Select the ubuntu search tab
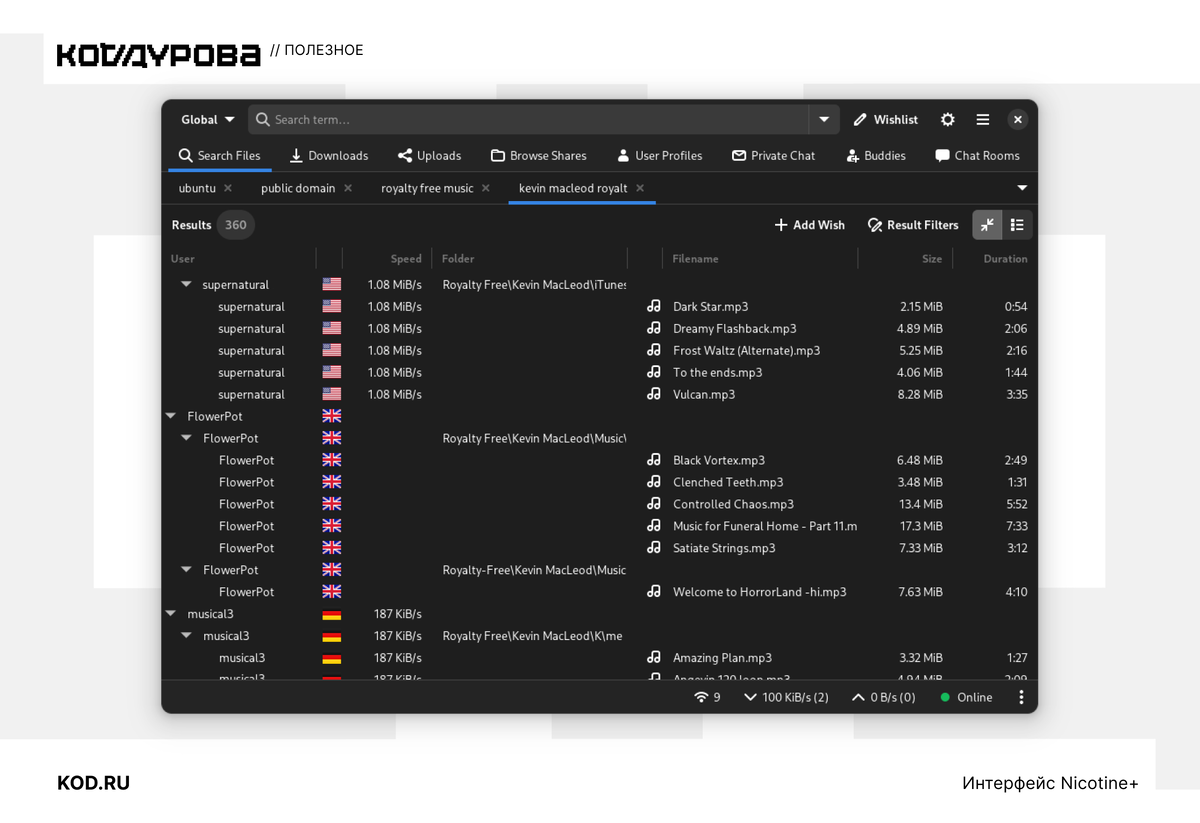This screenshot has width=1200, height=823. click(x=197, y=188)
